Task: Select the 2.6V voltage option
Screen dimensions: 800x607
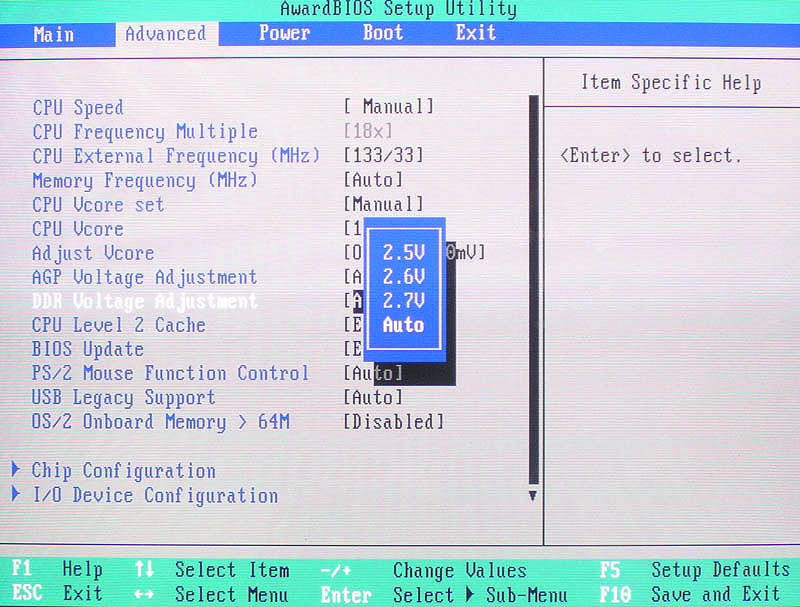Action: tap(404, 277)
